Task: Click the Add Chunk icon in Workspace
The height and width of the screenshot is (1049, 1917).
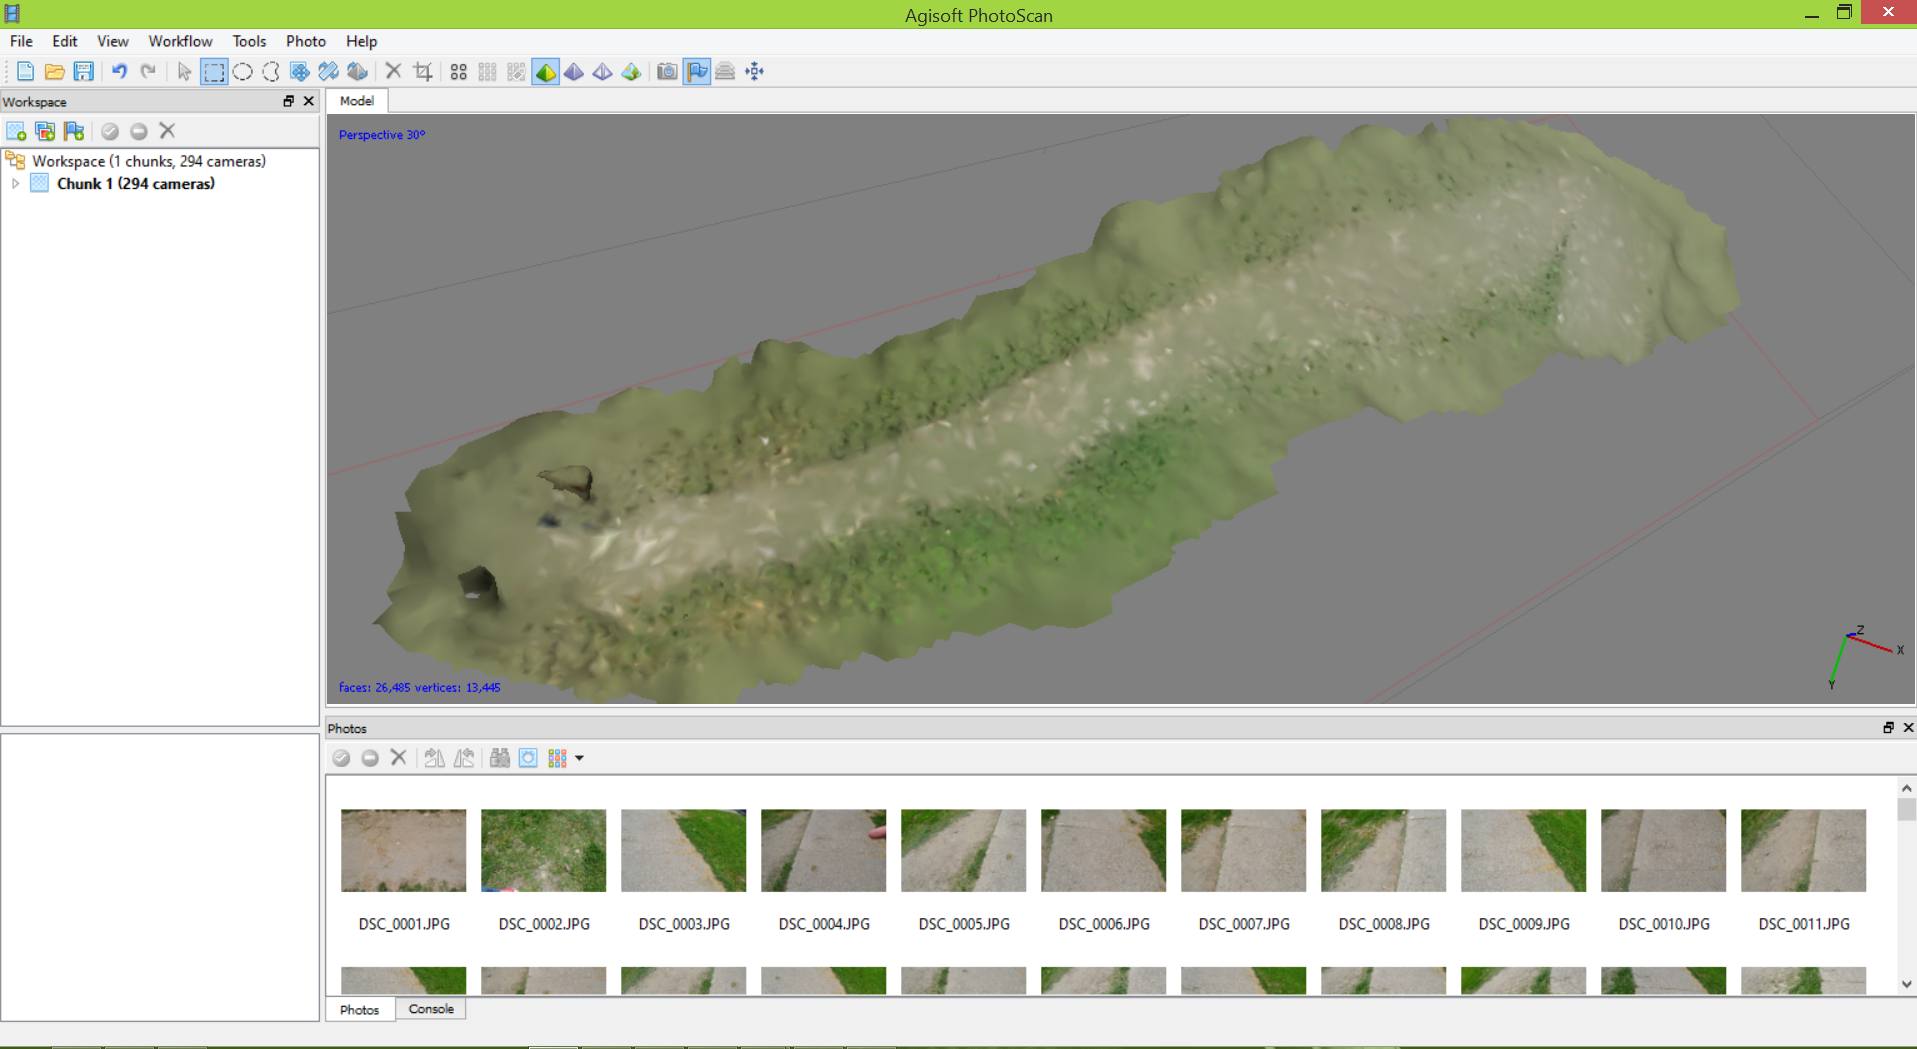Action: coord(16,131)
